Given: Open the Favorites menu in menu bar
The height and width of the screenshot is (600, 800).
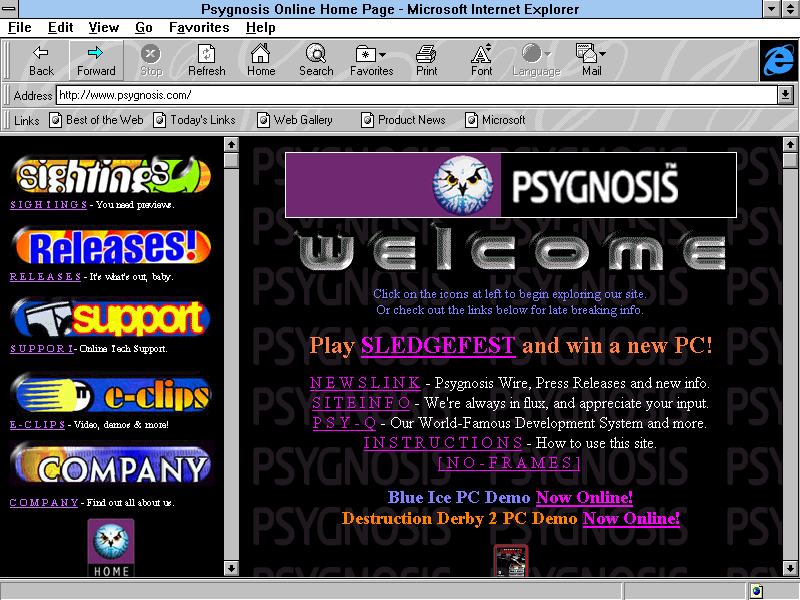Looking at the screenshot, I should (x=198, y=27).
